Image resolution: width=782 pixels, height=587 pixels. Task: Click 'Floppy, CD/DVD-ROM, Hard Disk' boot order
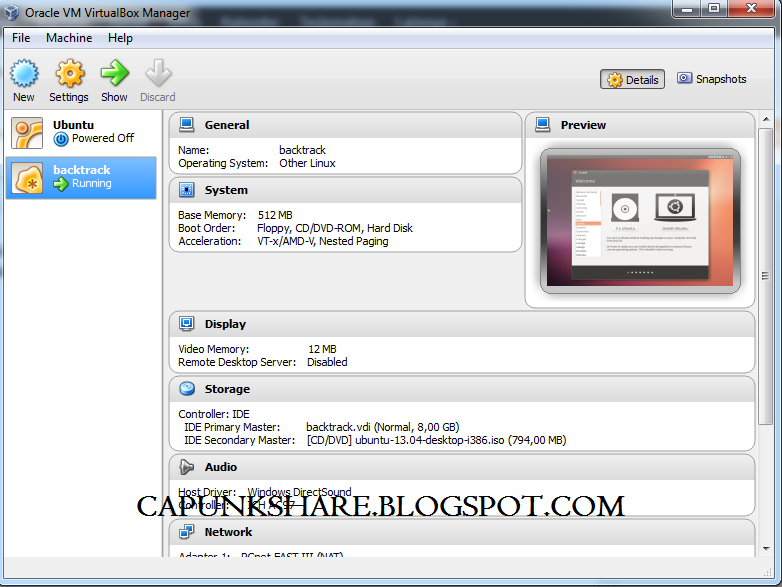335,228
